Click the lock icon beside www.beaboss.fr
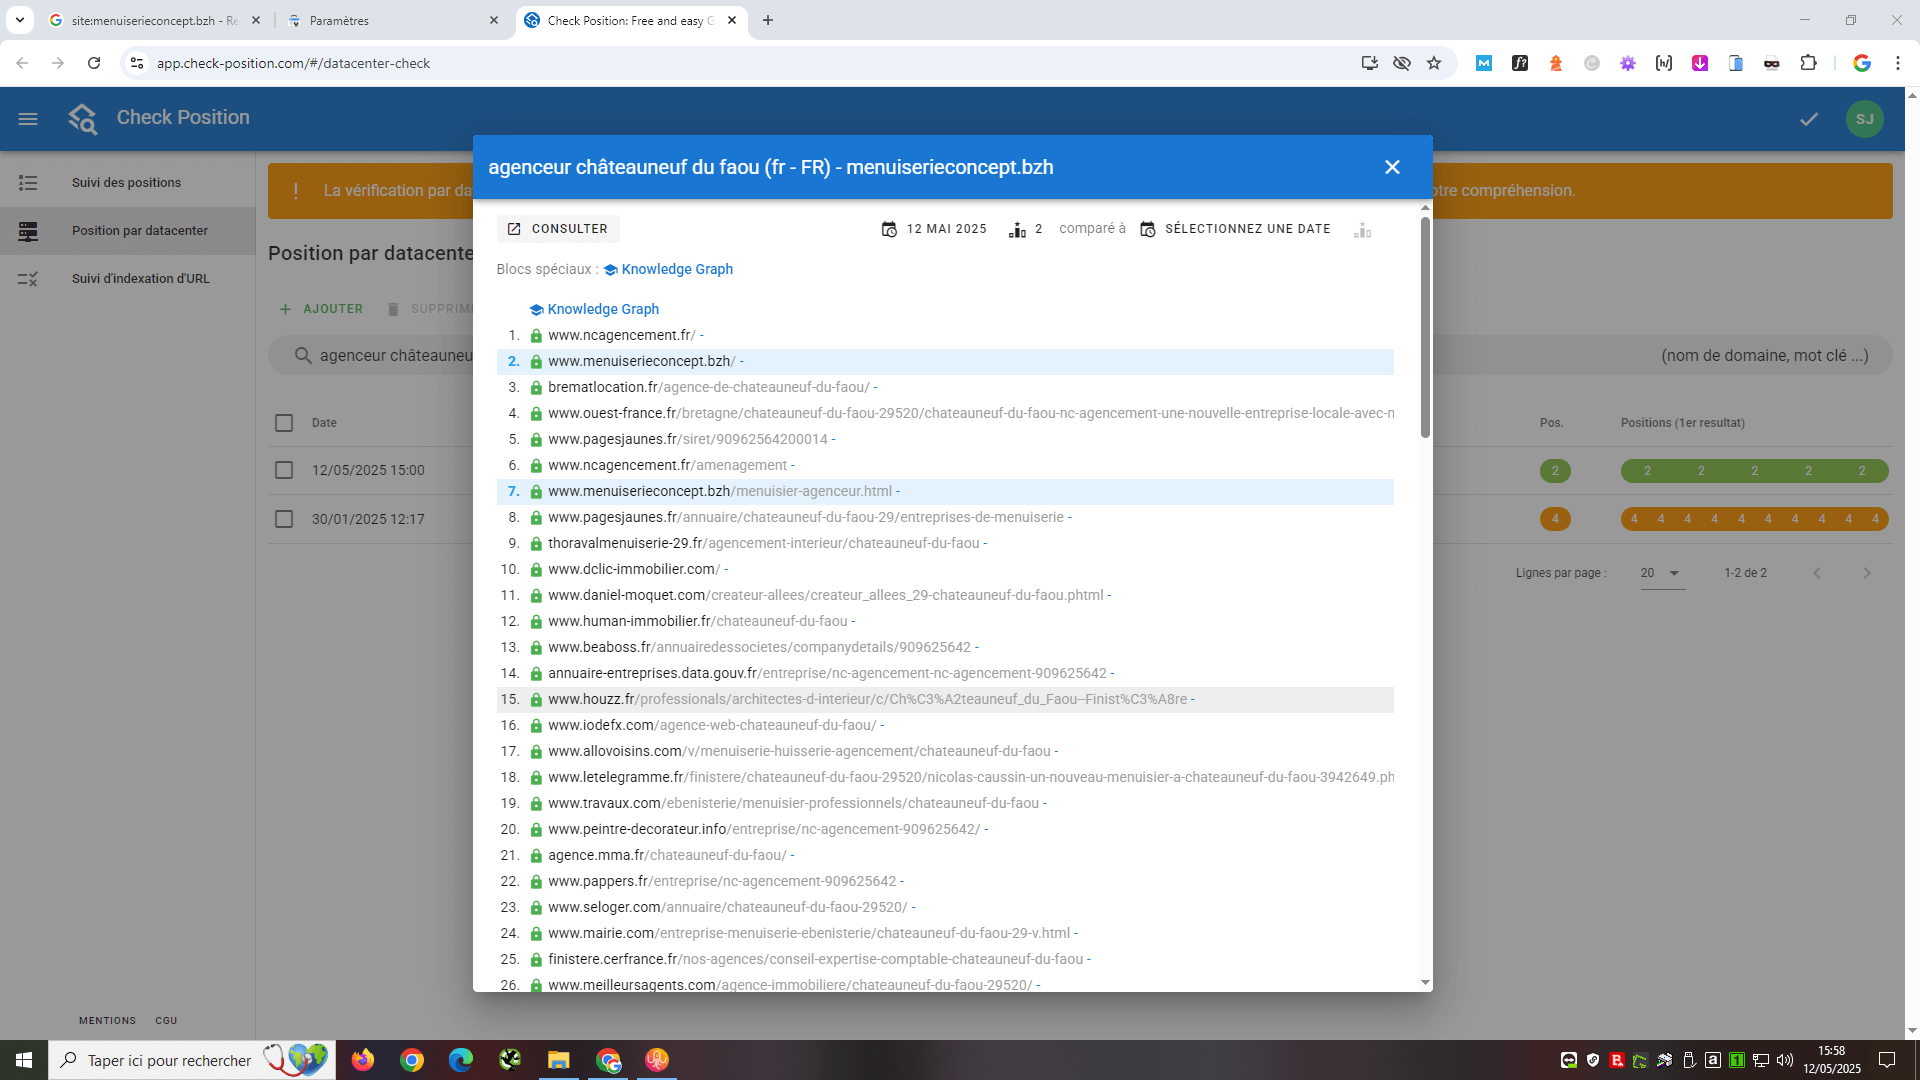1920x1080 pixels. point(536,647)
